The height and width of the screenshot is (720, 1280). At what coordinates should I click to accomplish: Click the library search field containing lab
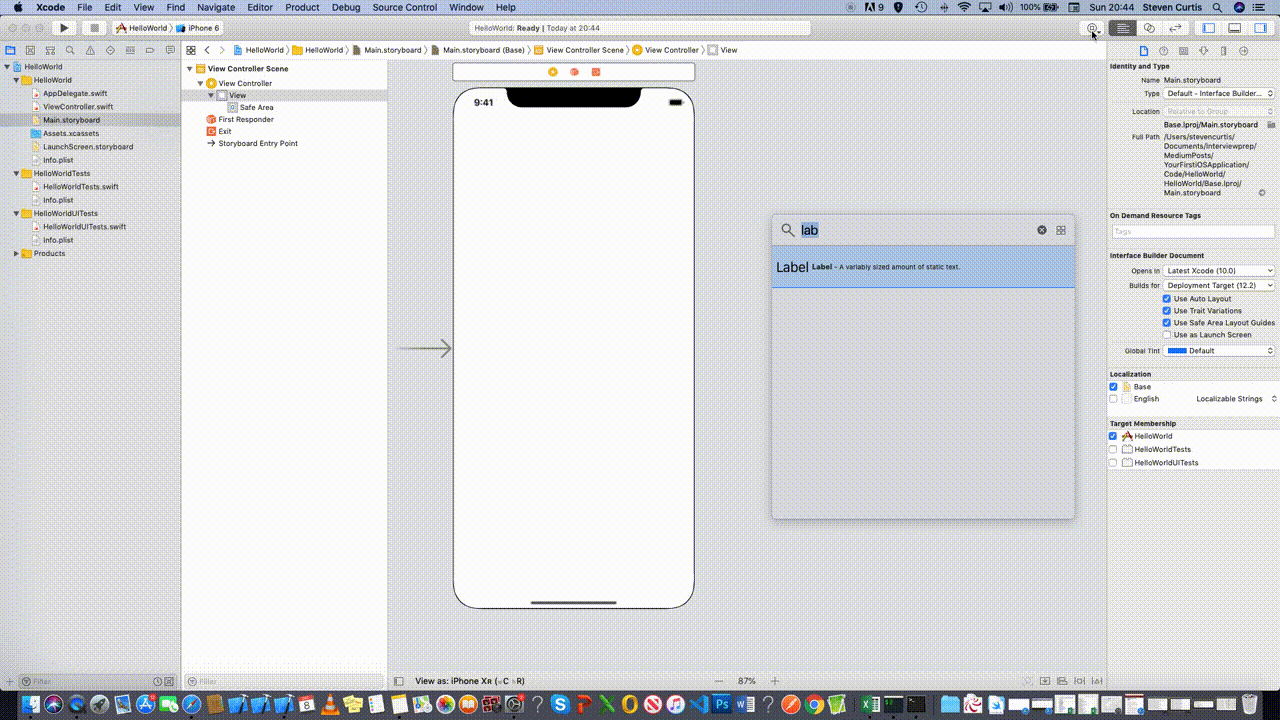(900, 230)
